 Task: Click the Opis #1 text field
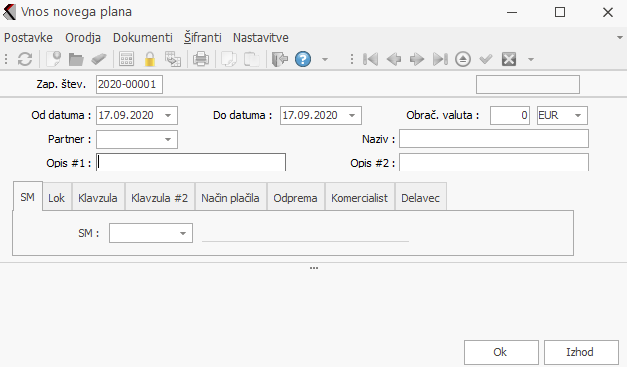191,163
